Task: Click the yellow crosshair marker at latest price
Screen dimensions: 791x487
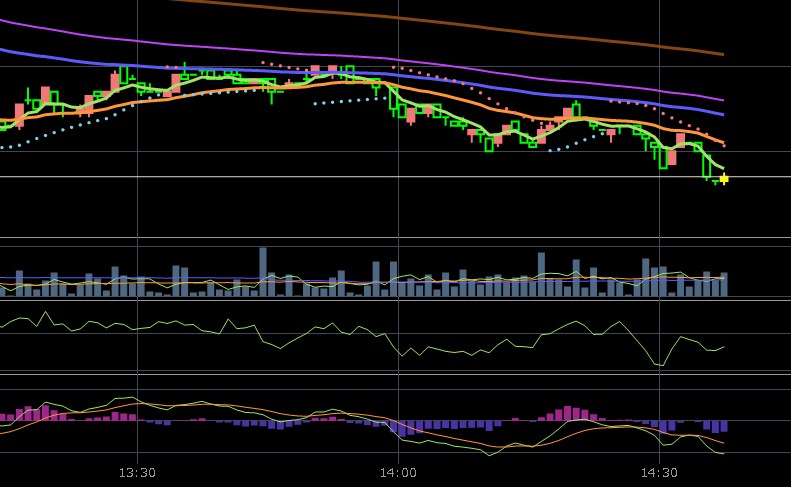Action: [724, 179]
